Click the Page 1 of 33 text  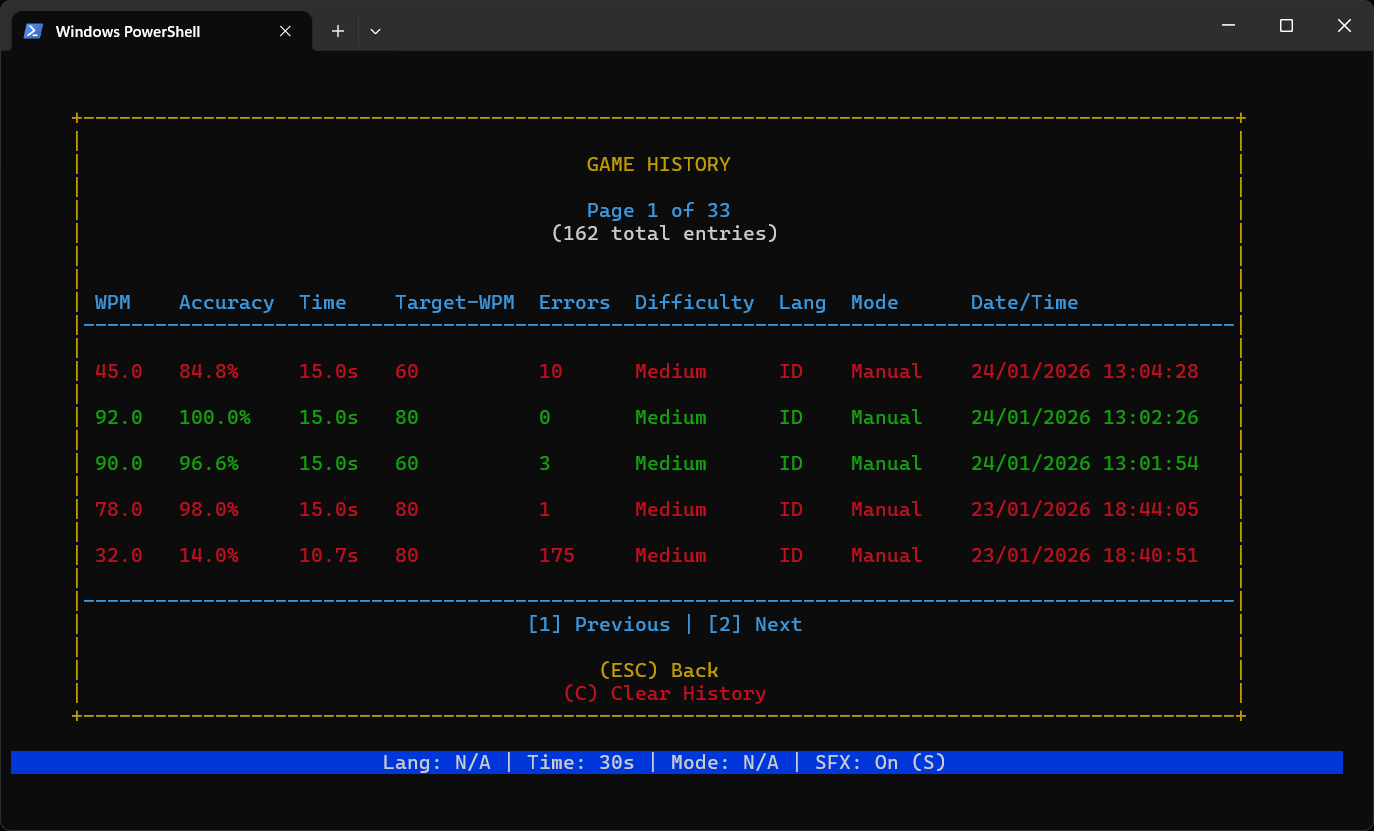(659, 210)
